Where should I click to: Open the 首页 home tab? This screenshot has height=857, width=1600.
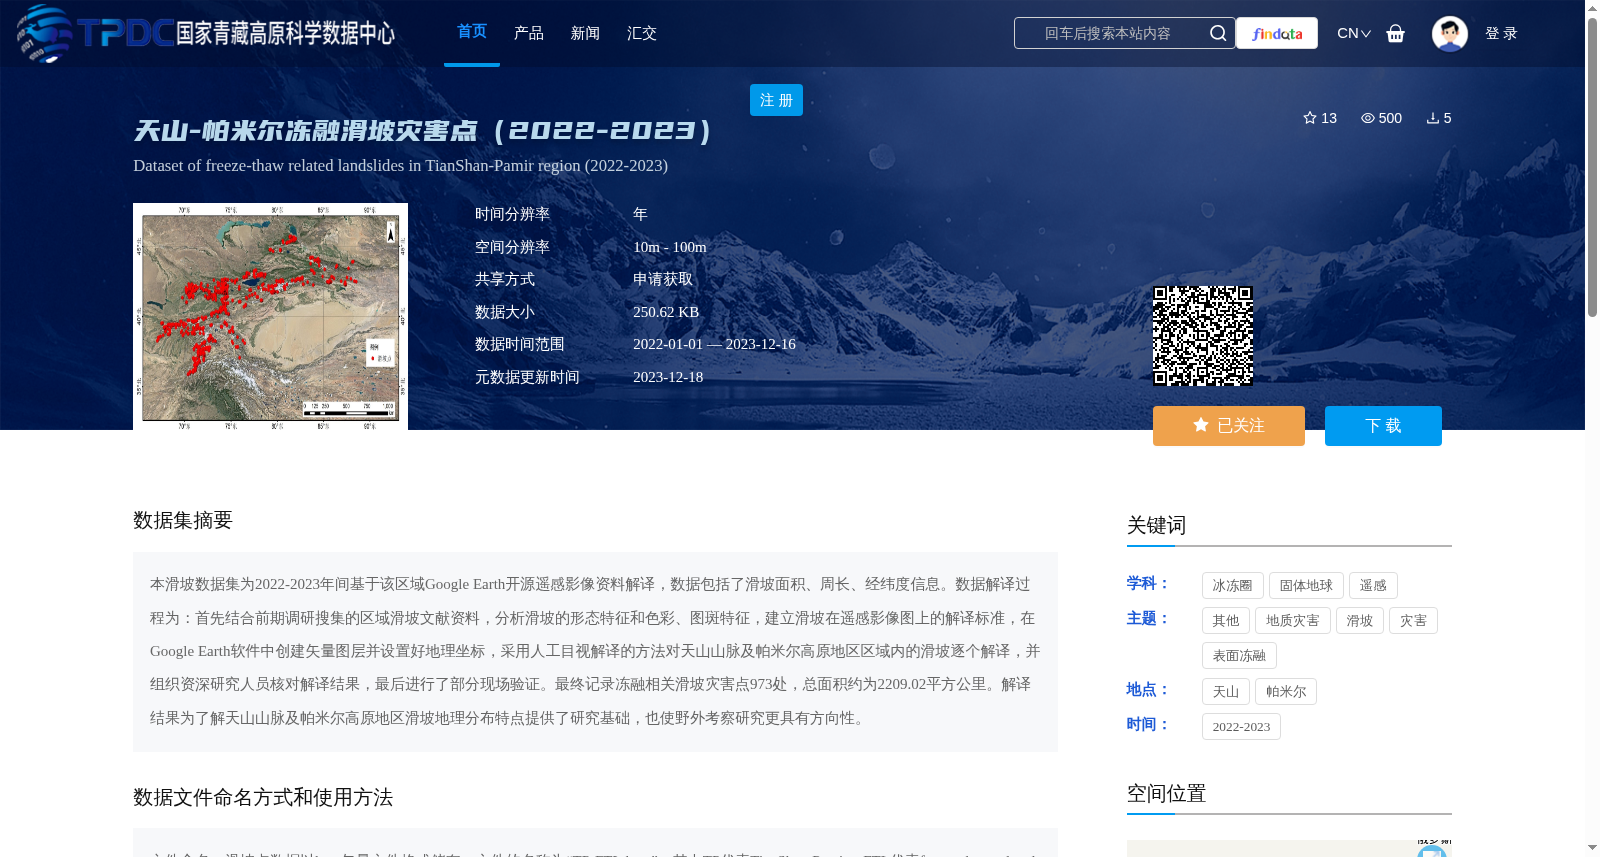click(x=472, y=32)
